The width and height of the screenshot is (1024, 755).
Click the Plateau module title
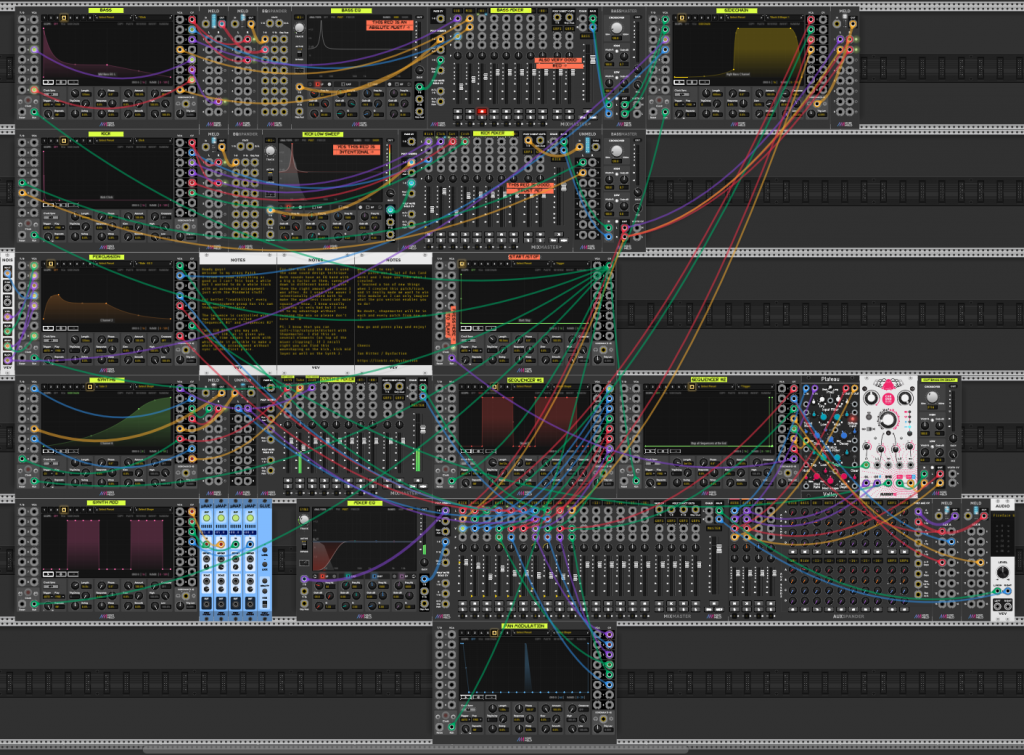pyautogui.click(x=830, y=379)
